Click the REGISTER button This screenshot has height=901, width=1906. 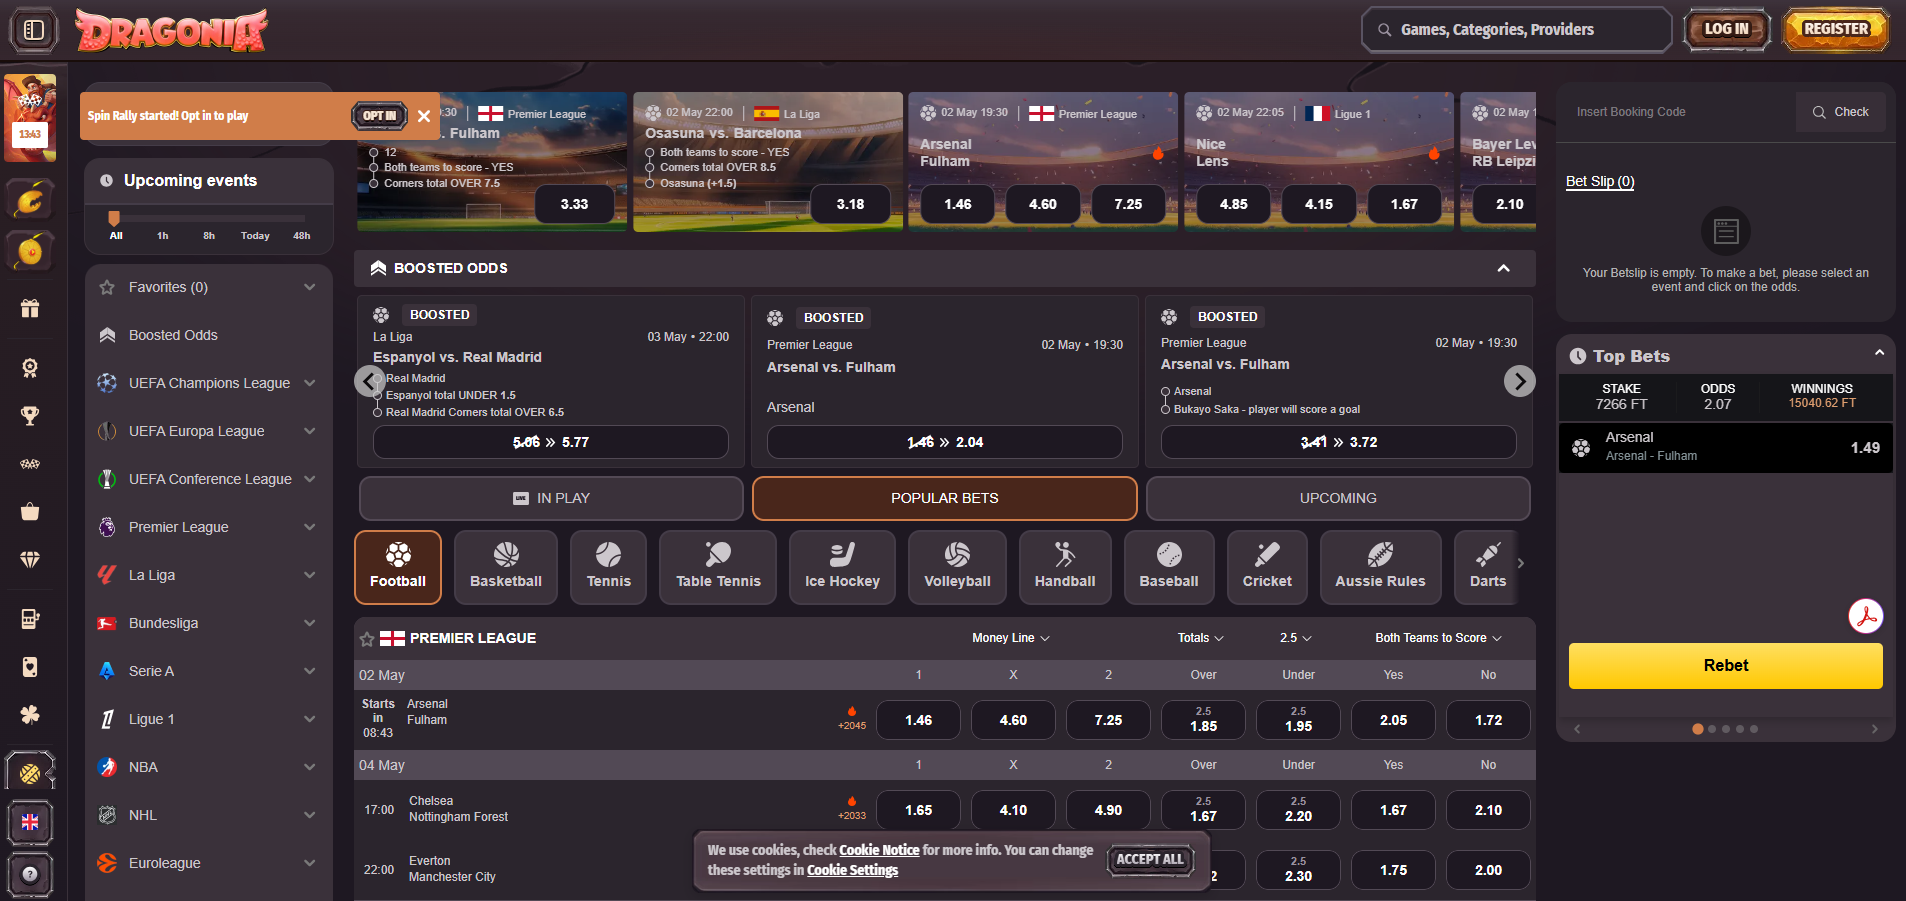tap(1836, 29)
